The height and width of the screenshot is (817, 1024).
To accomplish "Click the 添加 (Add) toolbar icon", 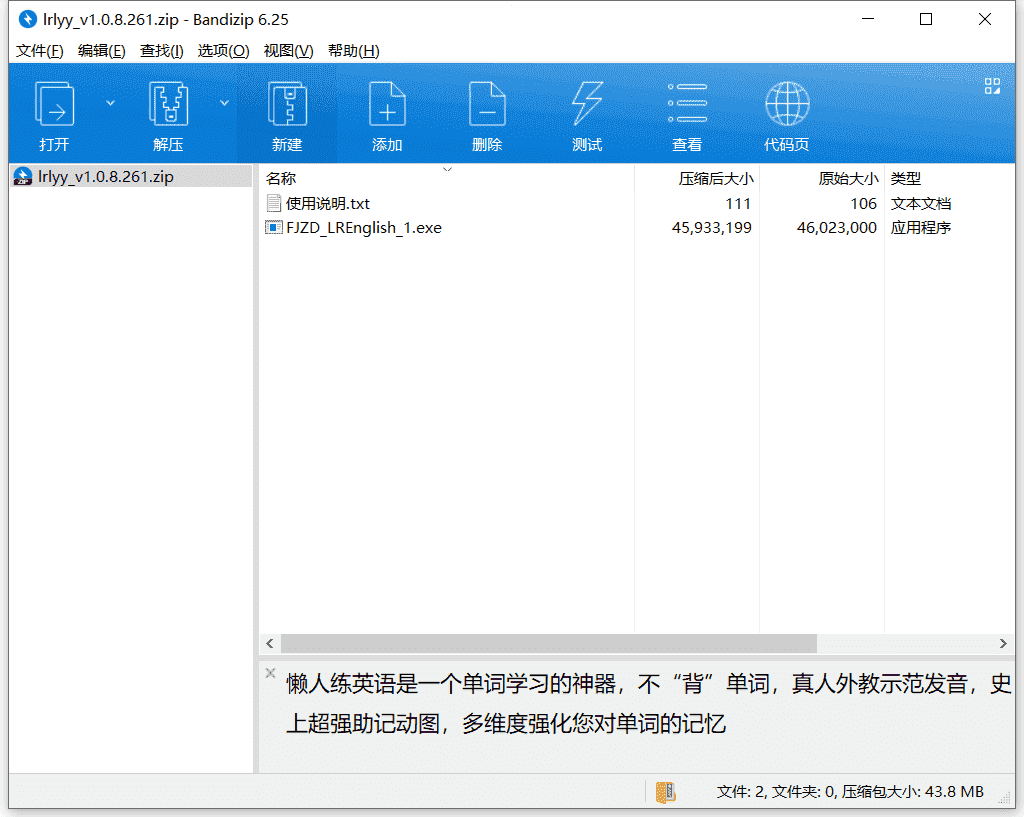I will point(387,104).
